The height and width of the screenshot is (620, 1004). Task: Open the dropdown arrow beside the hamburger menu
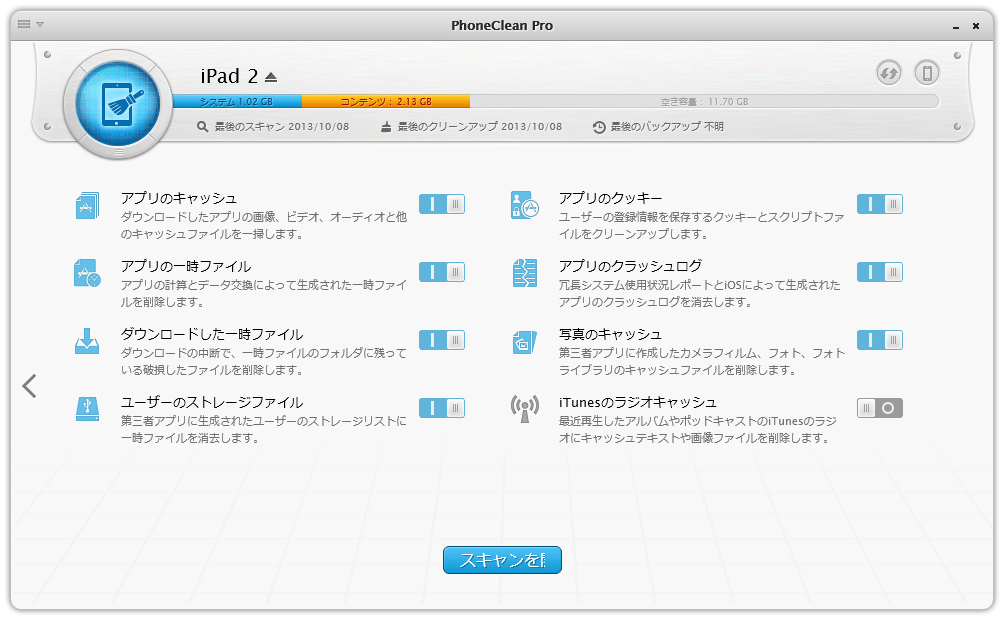point(40,25)
